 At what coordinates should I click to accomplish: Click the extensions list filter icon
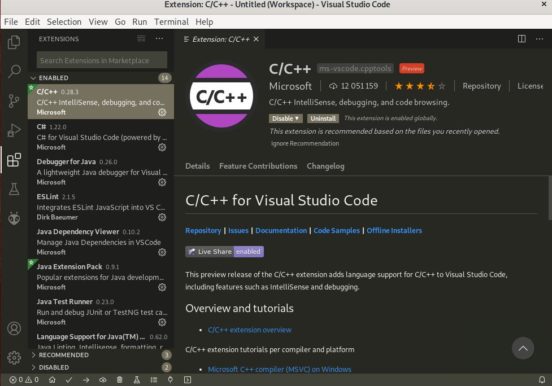click(141, 38)
